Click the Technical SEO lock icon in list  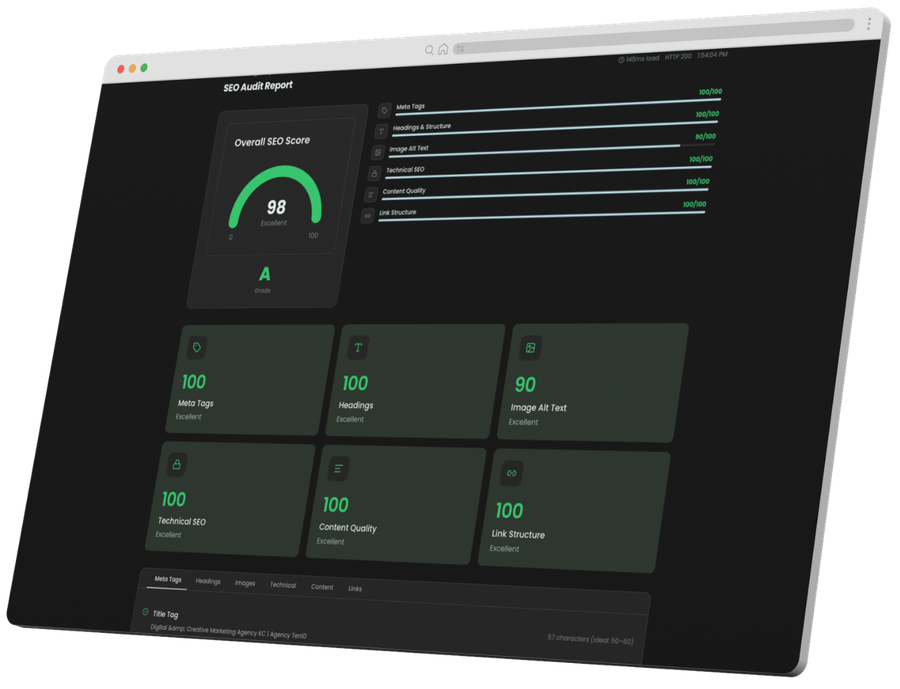pyautogui.click(x=374, y=173)
